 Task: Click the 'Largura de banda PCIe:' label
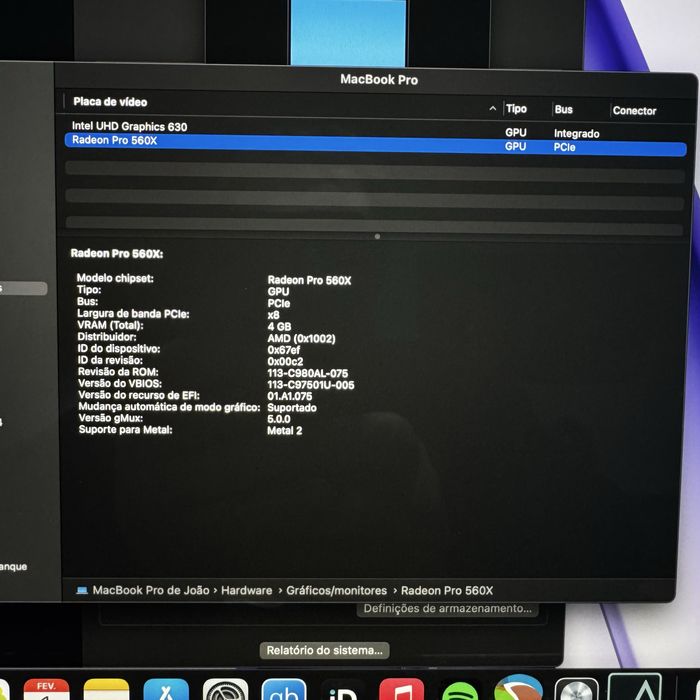coord(133,314)
